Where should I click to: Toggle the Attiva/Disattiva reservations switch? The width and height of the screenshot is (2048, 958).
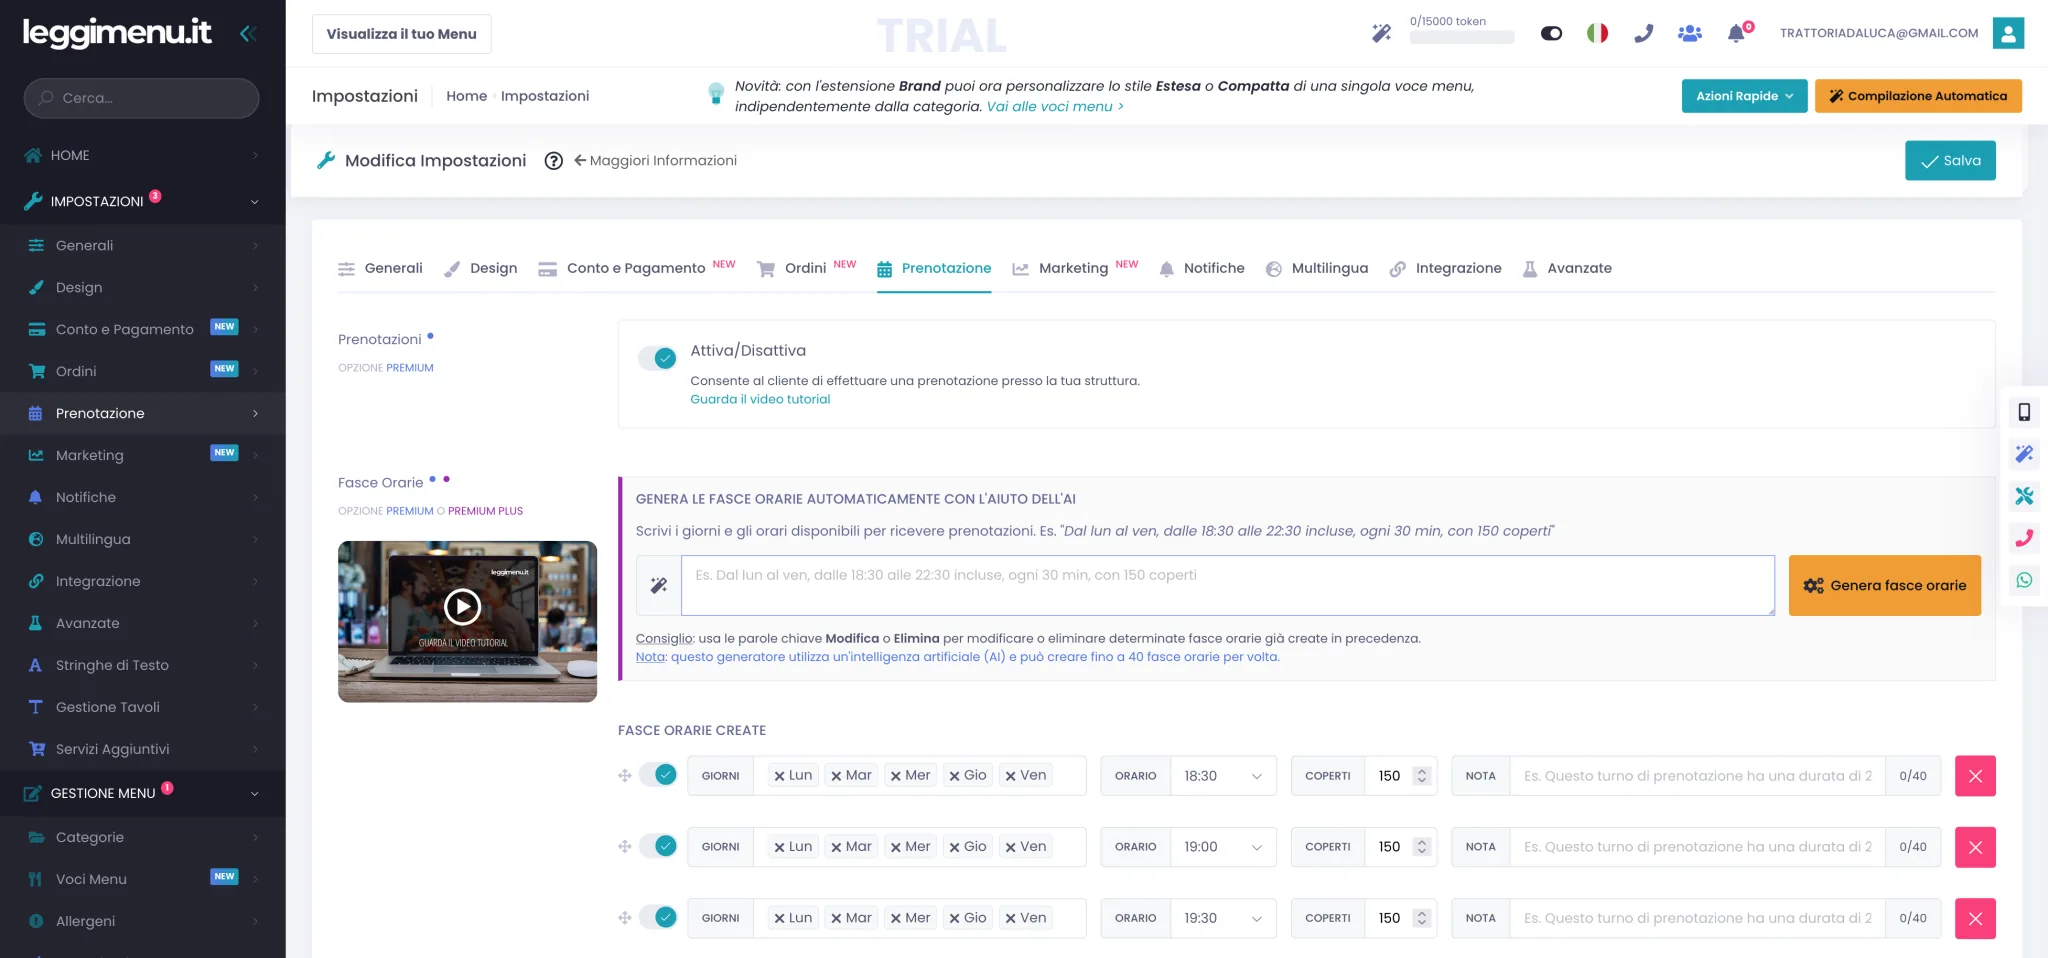[x=658, y=358]
